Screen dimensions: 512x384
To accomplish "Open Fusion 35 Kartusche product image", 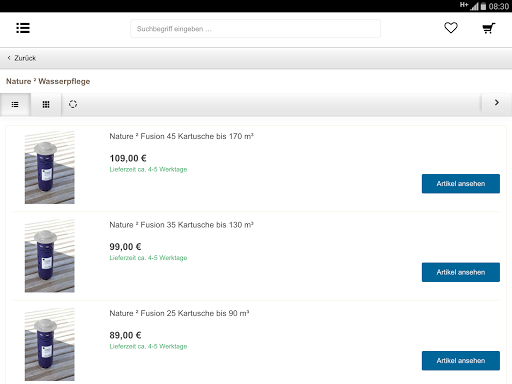I will coord(50,256).
